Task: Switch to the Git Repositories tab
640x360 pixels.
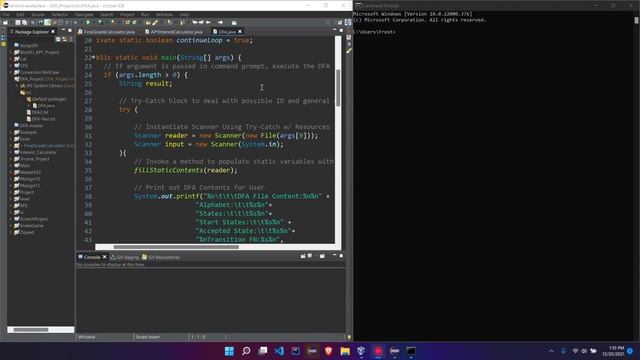Action: click(x=161, y=257)
